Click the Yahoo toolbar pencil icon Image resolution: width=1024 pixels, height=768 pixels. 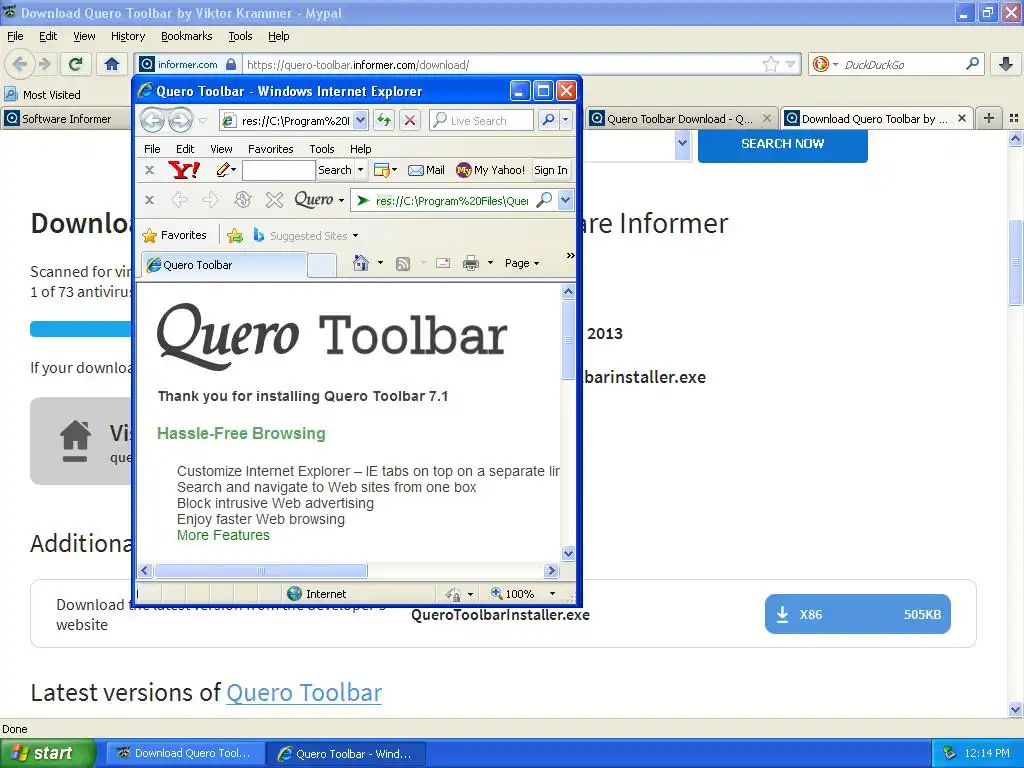(223, 170)
